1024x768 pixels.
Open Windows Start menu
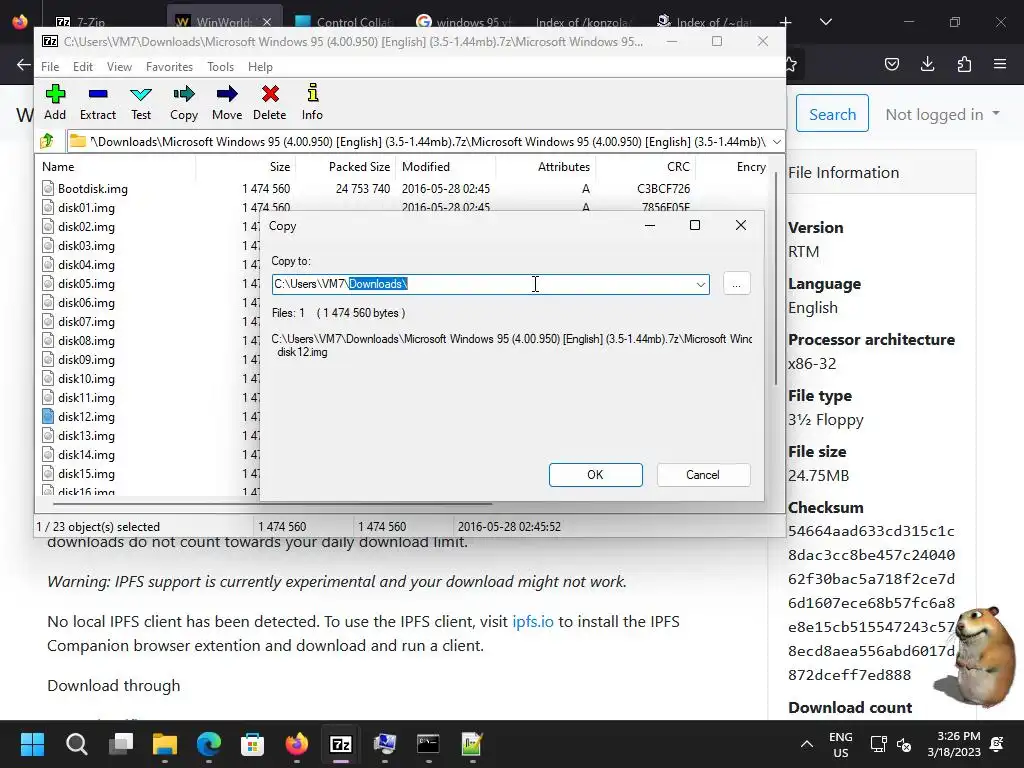(32, 744)
